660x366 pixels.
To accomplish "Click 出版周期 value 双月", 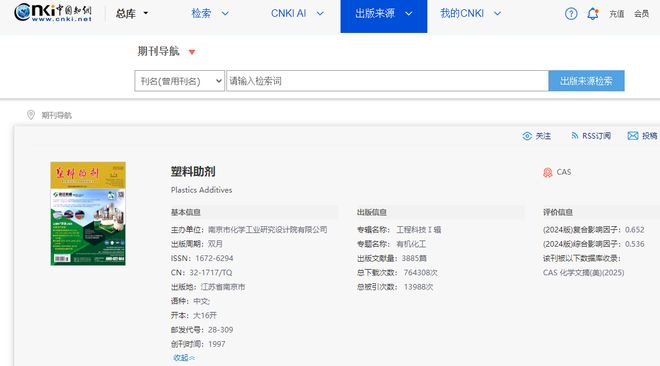I will pos(215,244).
